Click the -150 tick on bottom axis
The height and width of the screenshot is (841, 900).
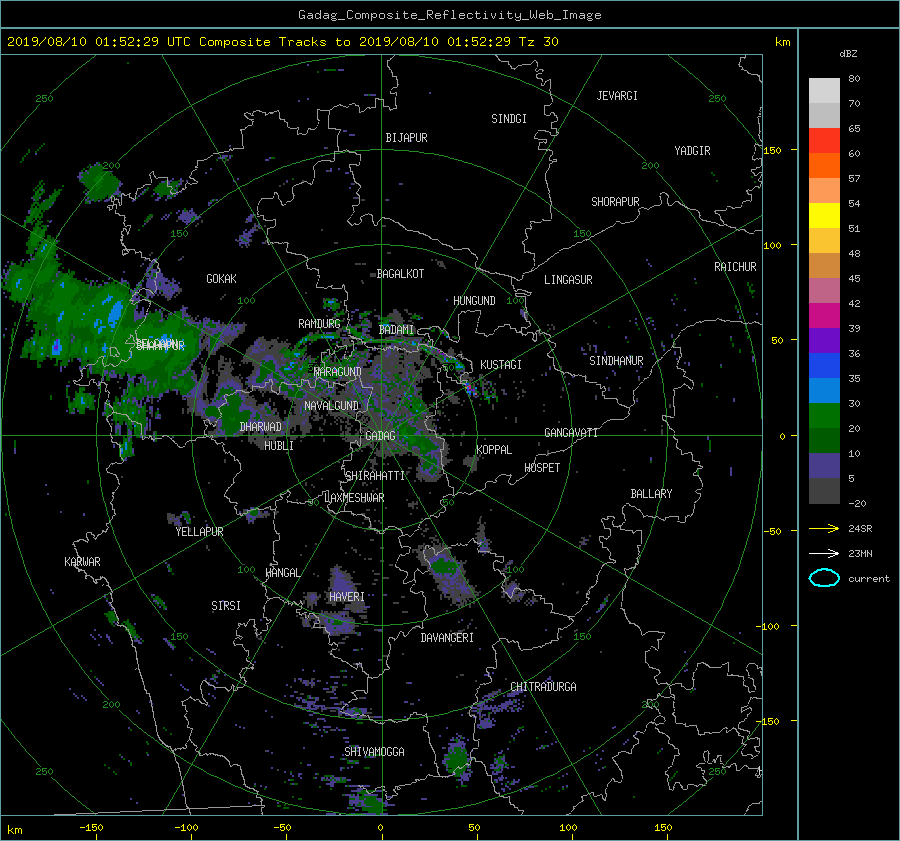tap(91, 827)
